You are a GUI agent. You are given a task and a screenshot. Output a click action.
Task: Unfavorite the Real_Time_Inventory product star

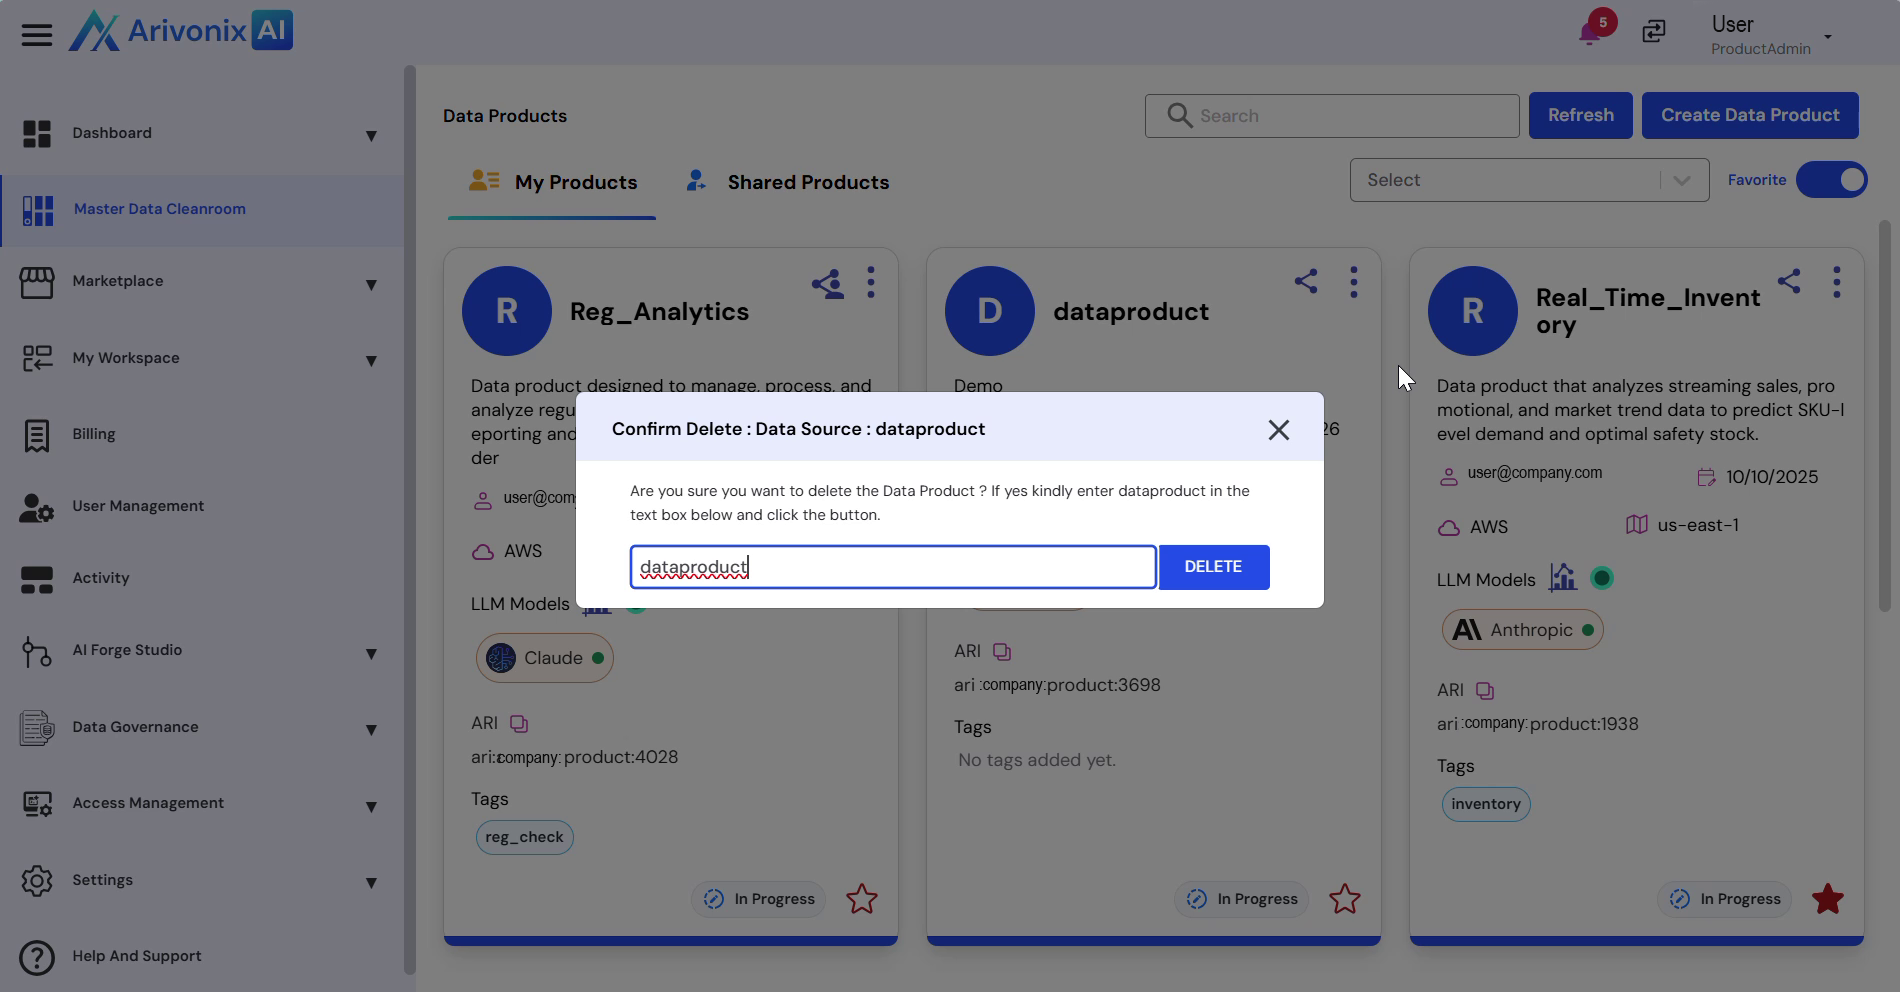(x=1827, y=899)
